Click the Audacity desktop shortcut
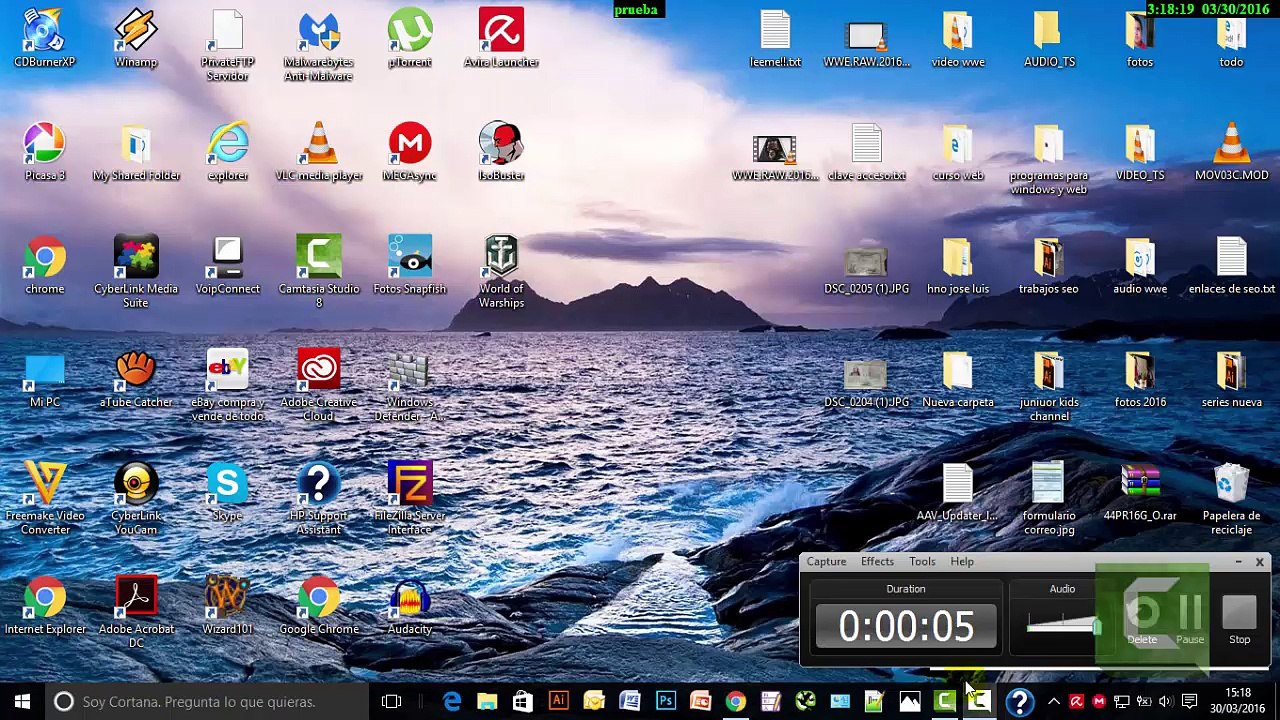1280x720 pixels. pyautogui.click(x=410, y=608)
